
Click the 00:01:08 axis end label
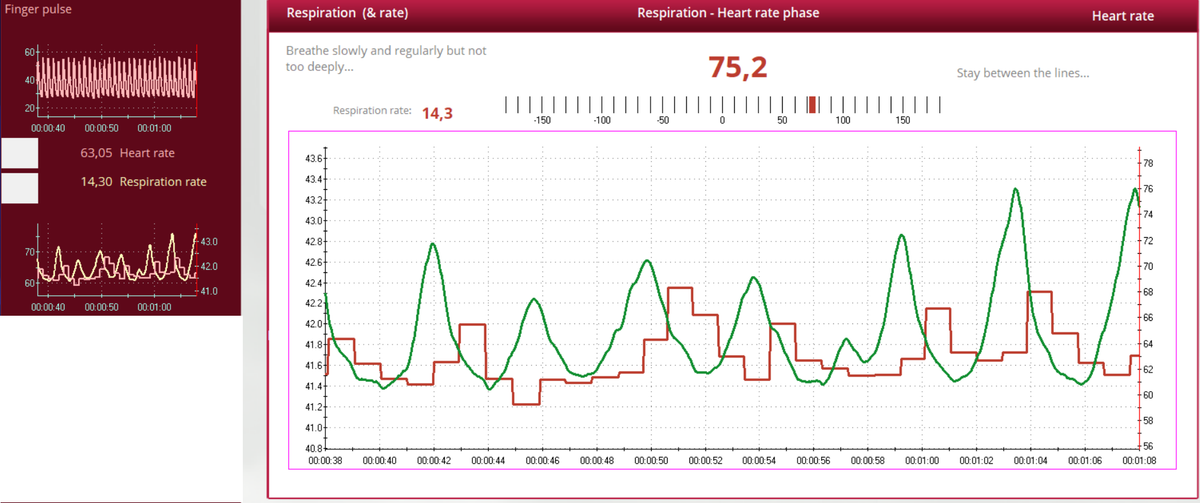coord(1138,461)
